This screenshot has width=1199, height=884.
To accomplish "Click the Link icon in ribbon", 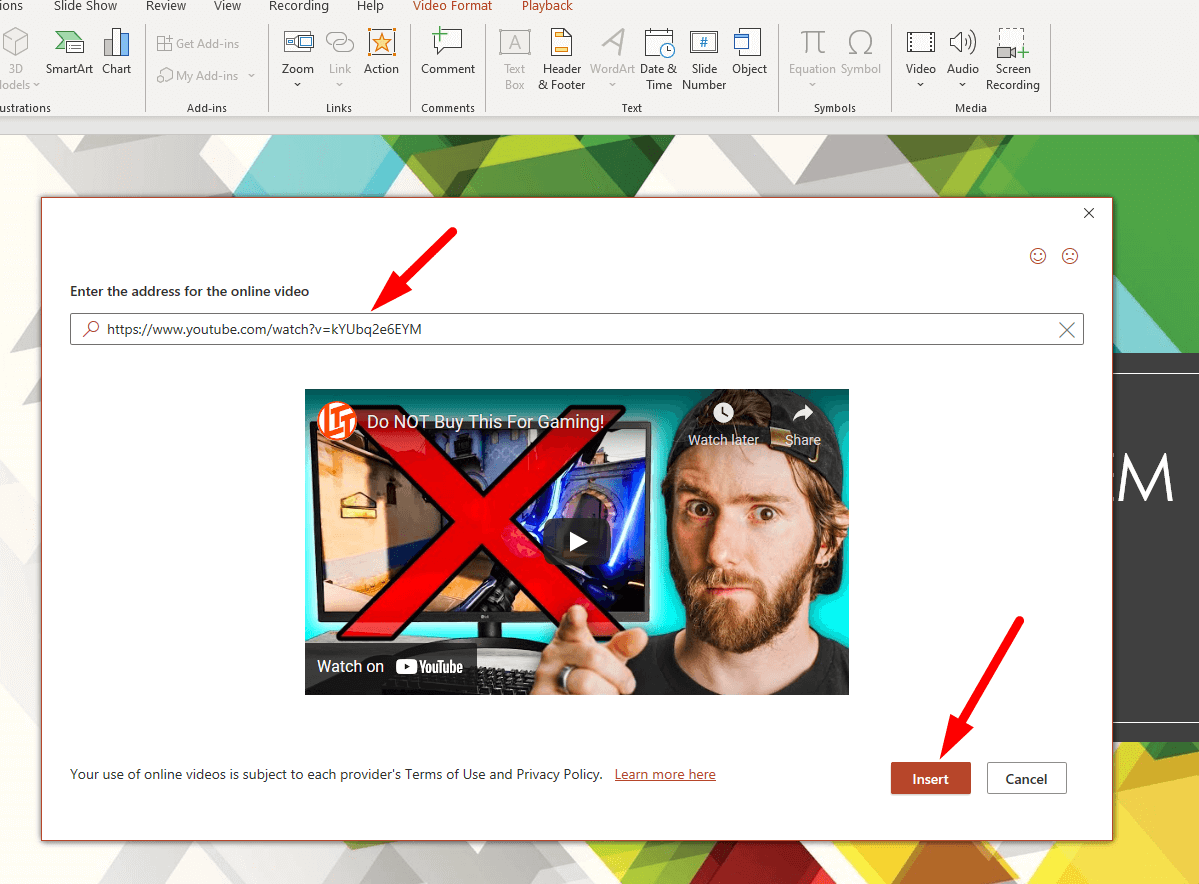I will tap(340, 42).
